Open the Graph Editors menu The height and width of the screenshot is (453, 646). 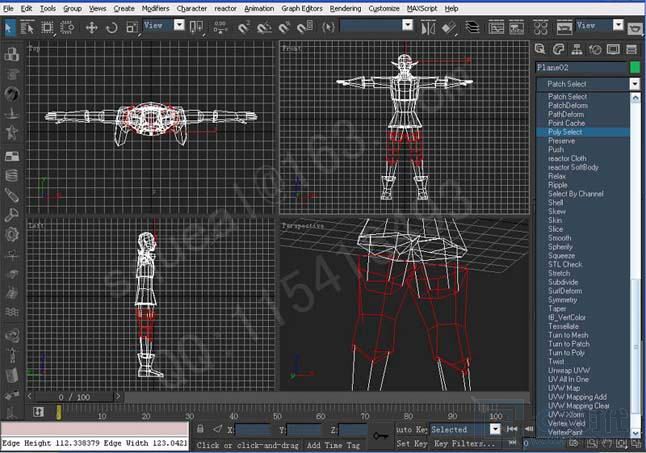302,8
